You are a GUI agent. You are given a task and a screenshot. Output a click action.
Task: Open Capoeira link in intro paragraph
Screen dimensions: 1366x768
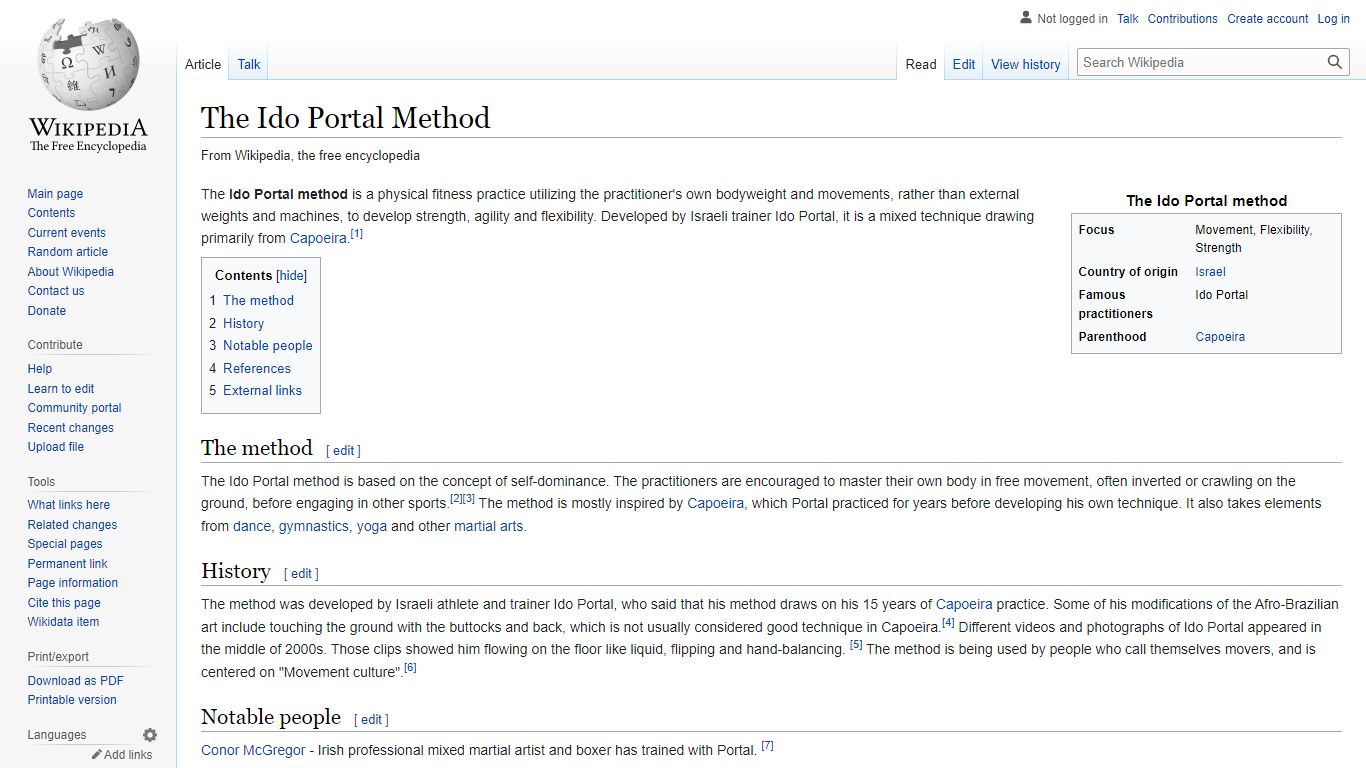pos(318,238)
